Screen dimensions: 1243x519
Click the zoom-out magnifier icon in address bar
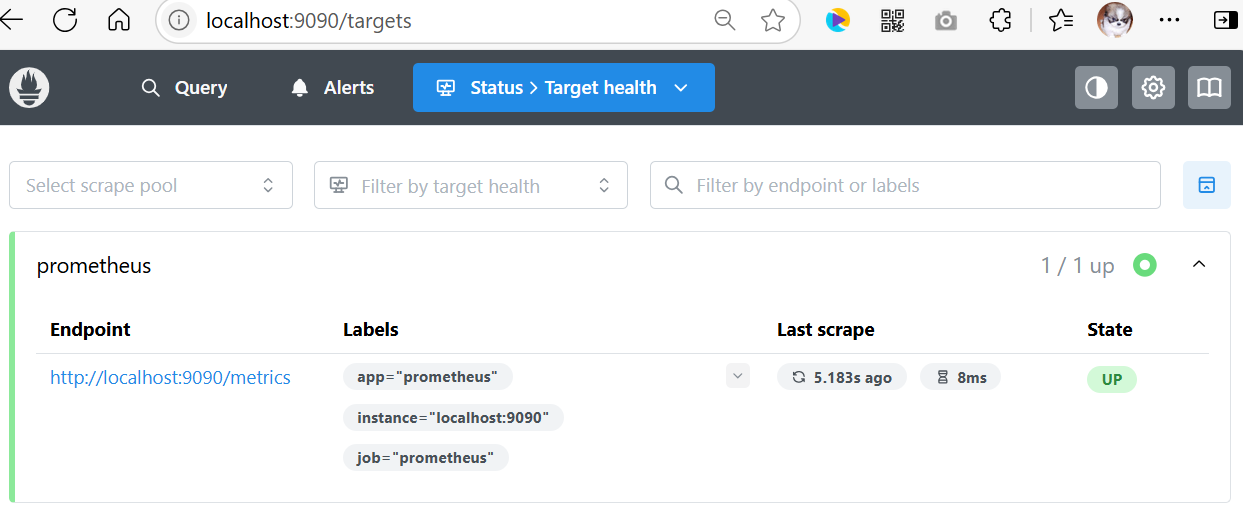725,20
